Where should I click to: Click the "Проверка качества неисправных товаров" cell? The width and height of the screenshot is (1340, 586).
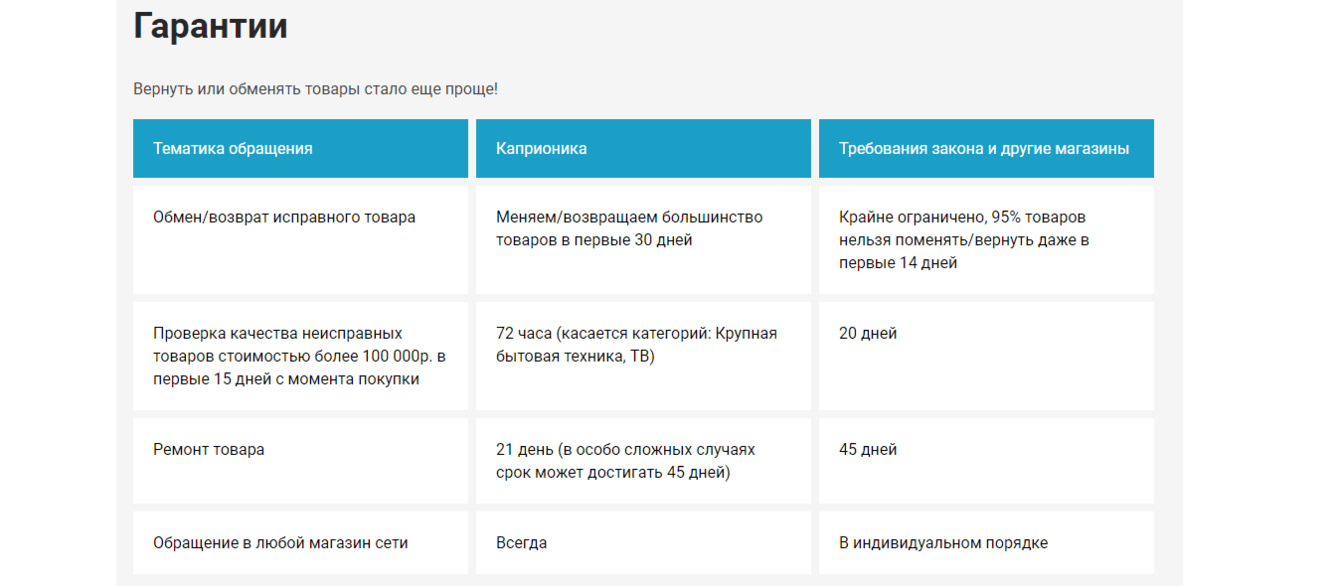point(300,356)
